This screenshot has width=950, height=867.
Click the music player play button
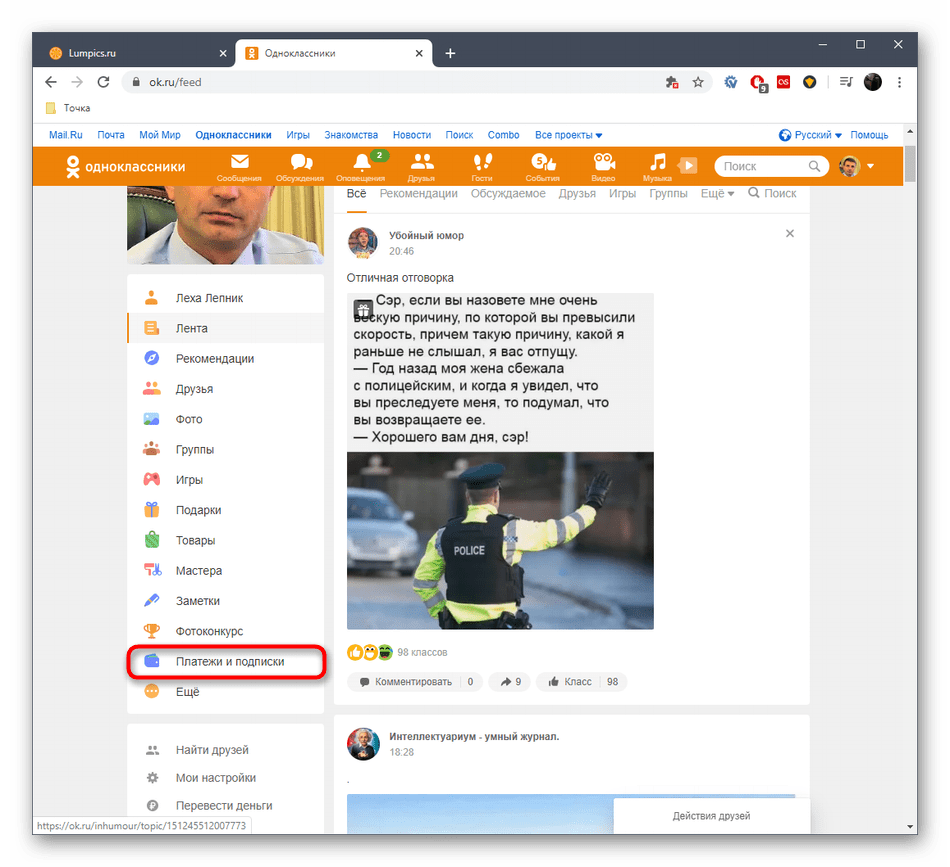688,165
